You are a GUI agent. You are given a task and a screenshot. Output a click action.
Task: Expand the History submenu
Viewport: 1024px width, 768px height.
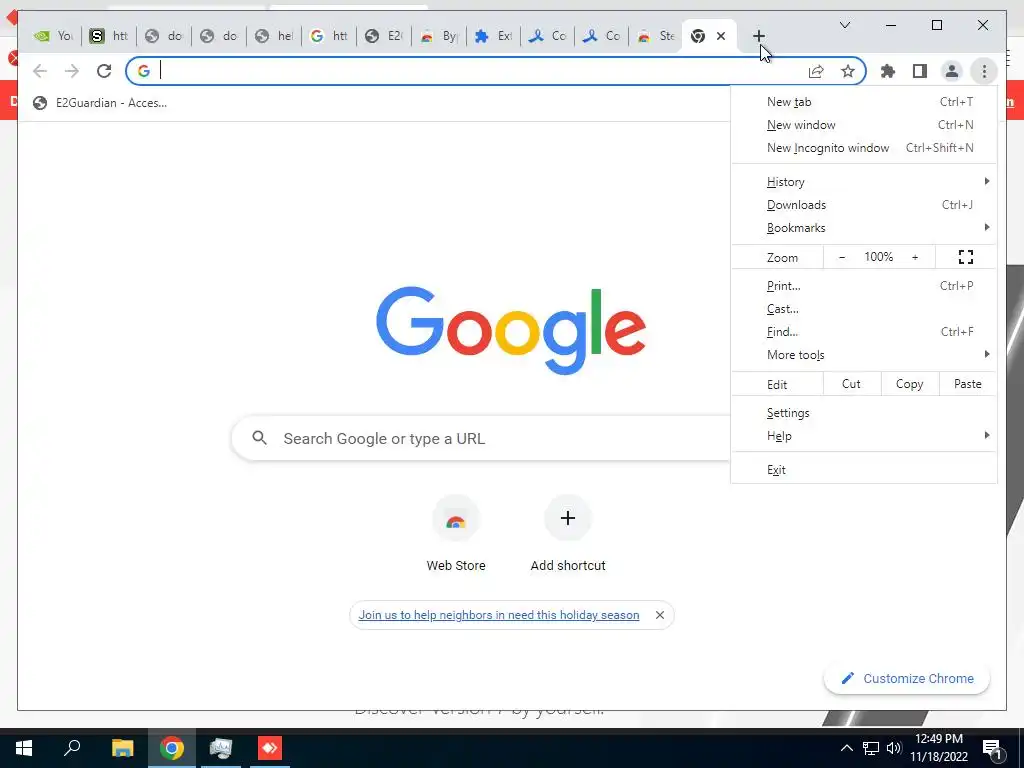coord(863,182)
